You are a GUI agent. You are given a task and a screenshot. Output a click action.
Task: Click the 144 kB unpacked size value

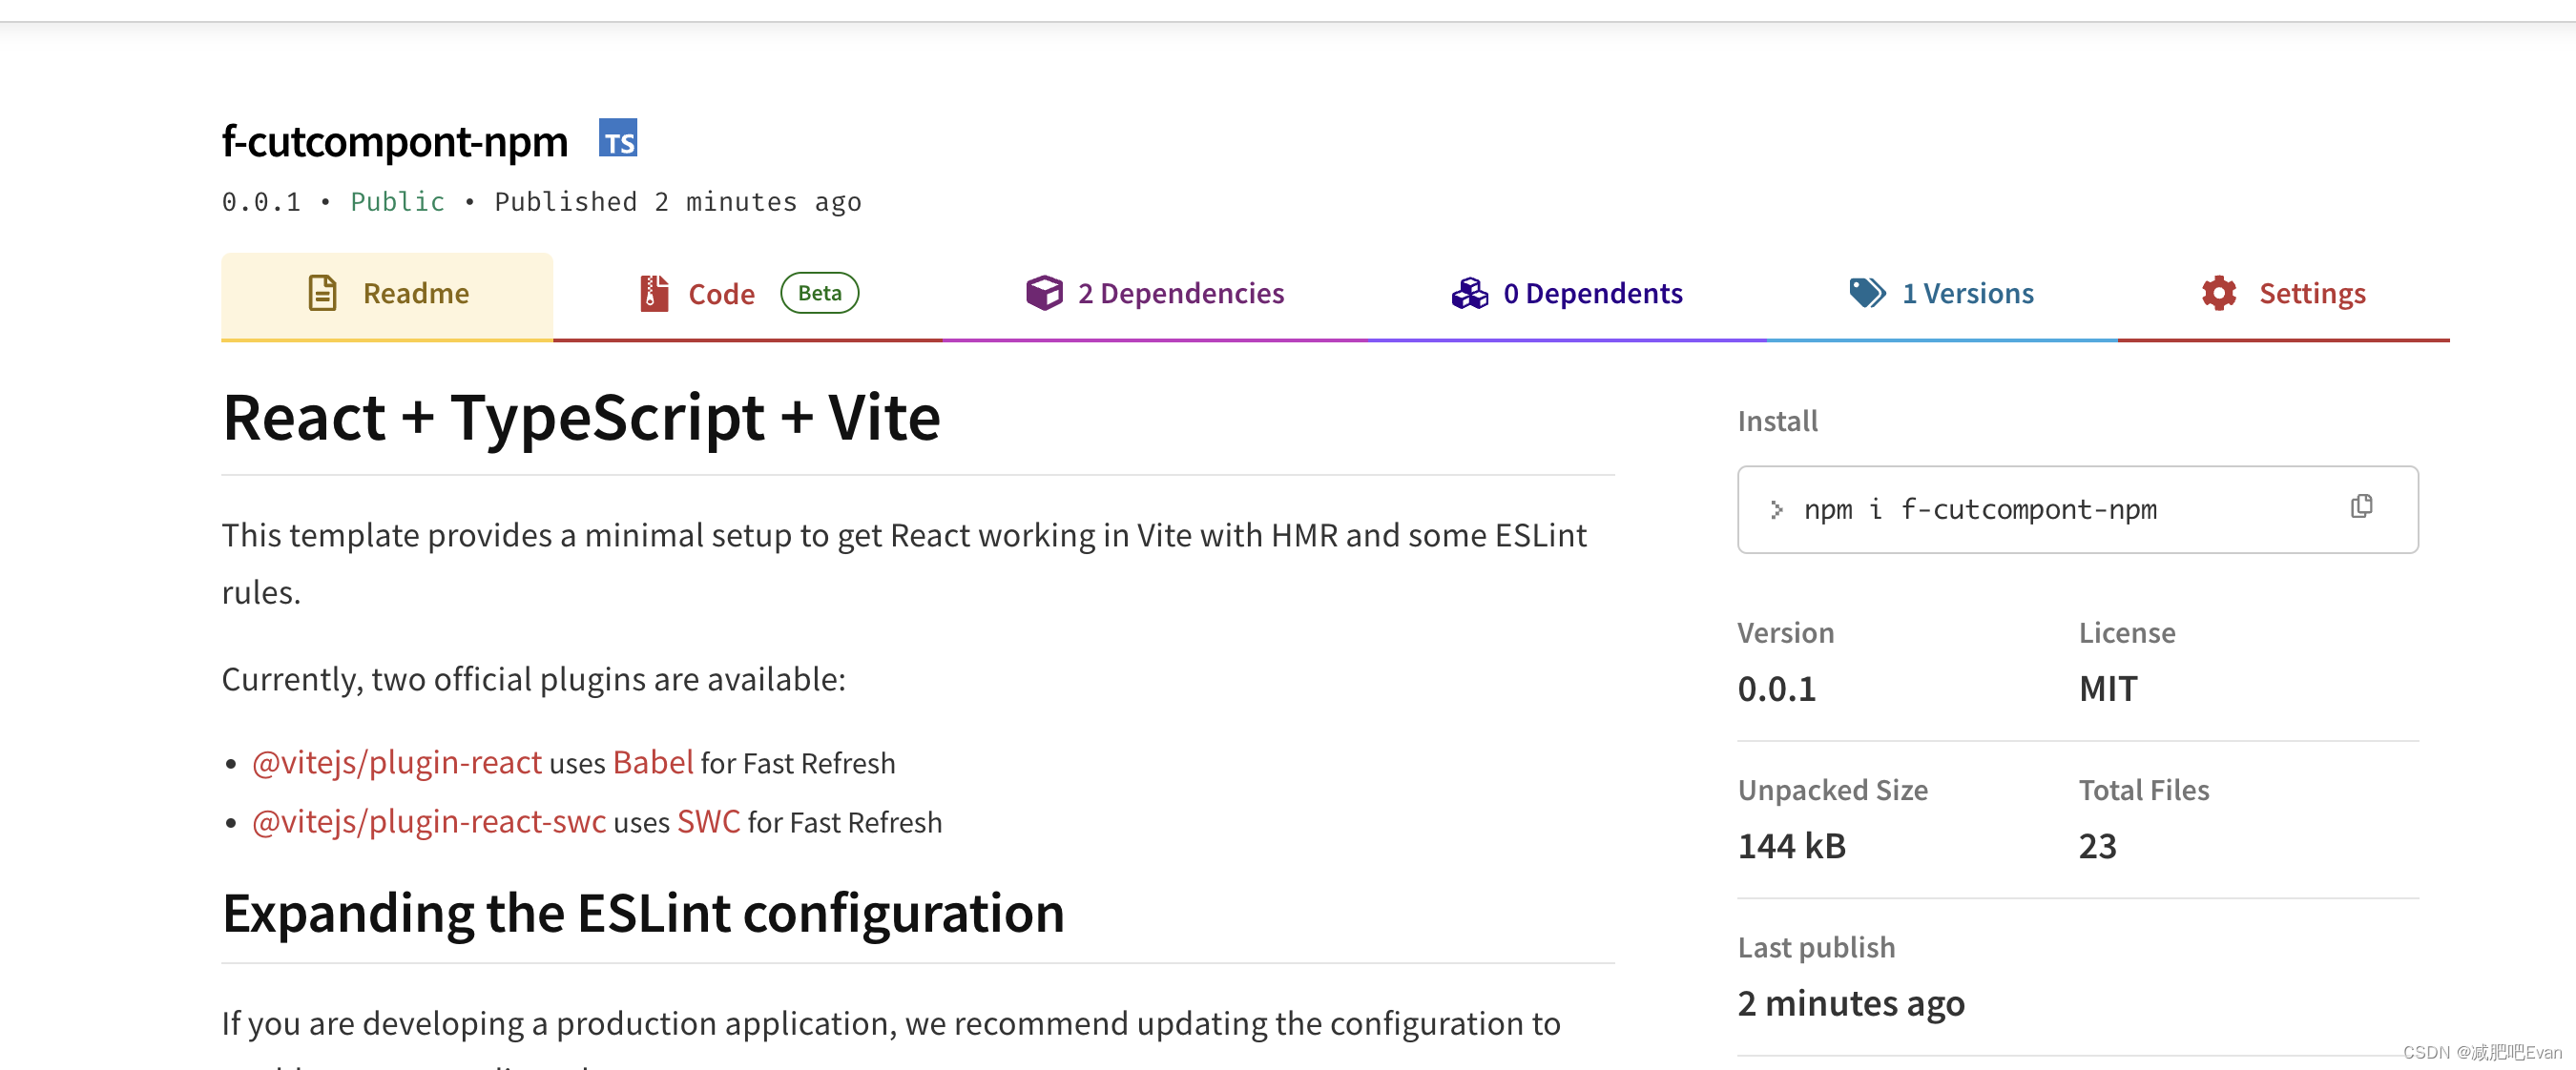[x=1792, y=845]
